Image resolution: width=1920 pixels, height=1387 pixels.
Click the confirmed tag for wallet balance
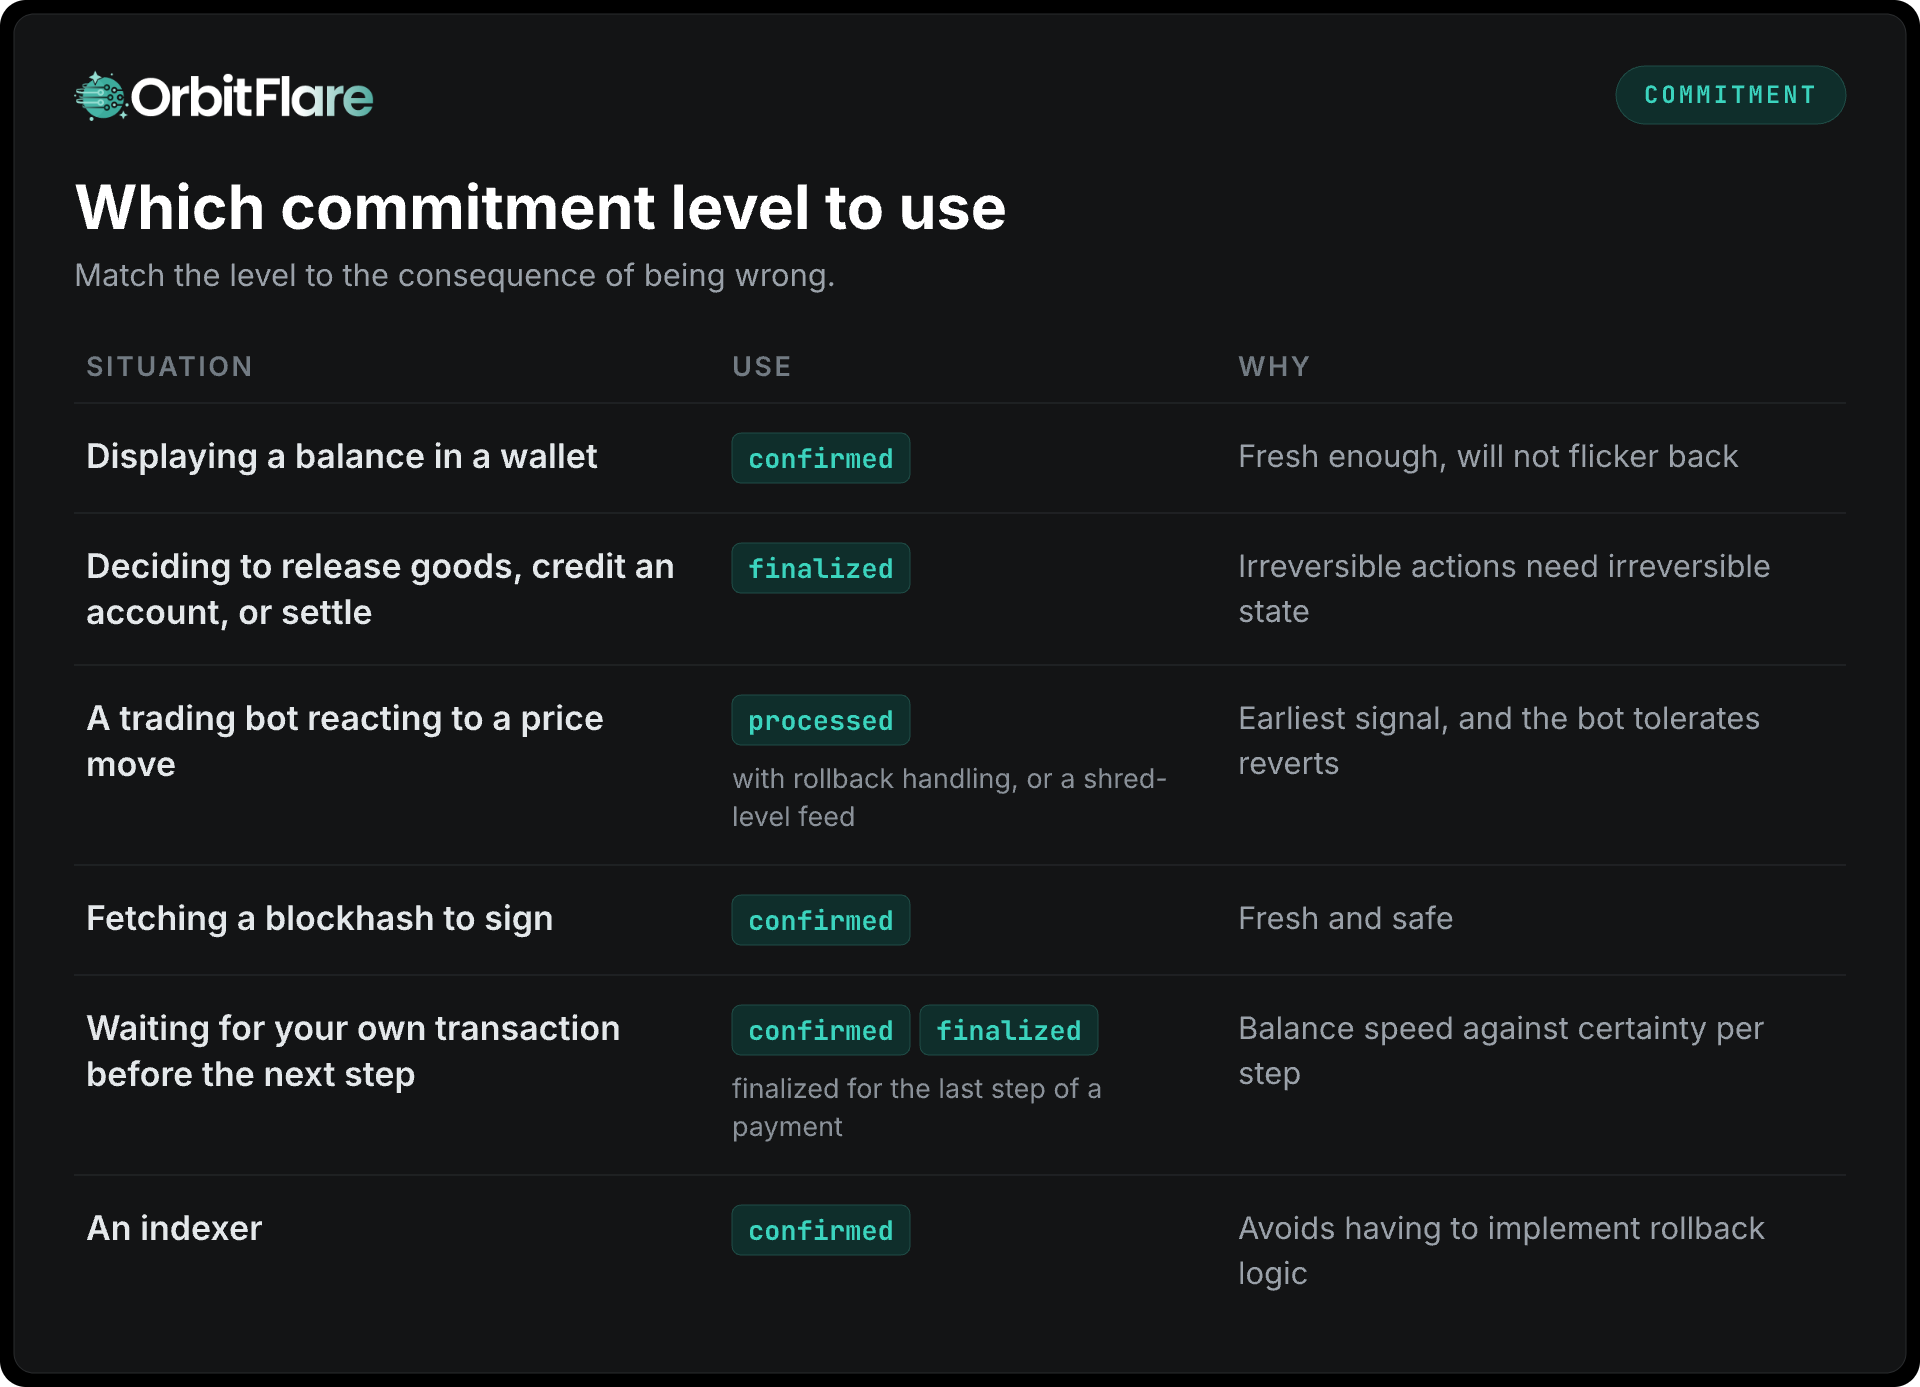(x=821, y=458)
